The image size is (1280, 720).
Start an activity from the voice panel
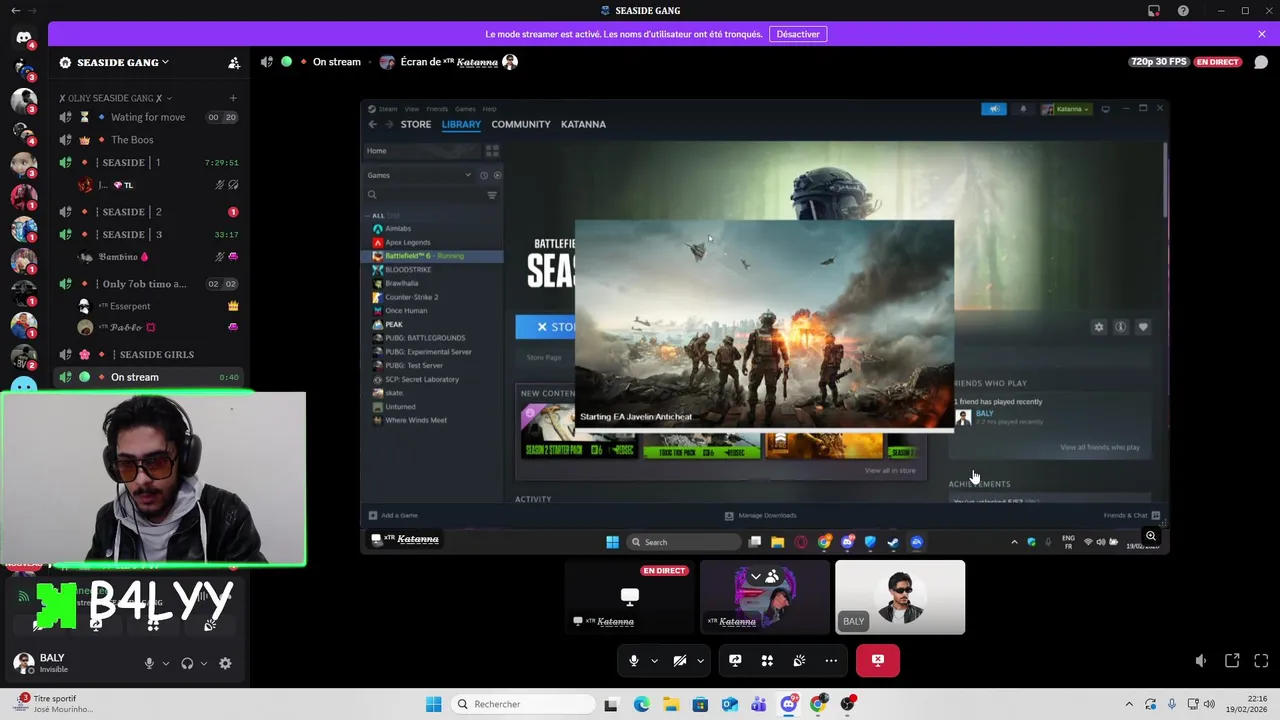153,625
